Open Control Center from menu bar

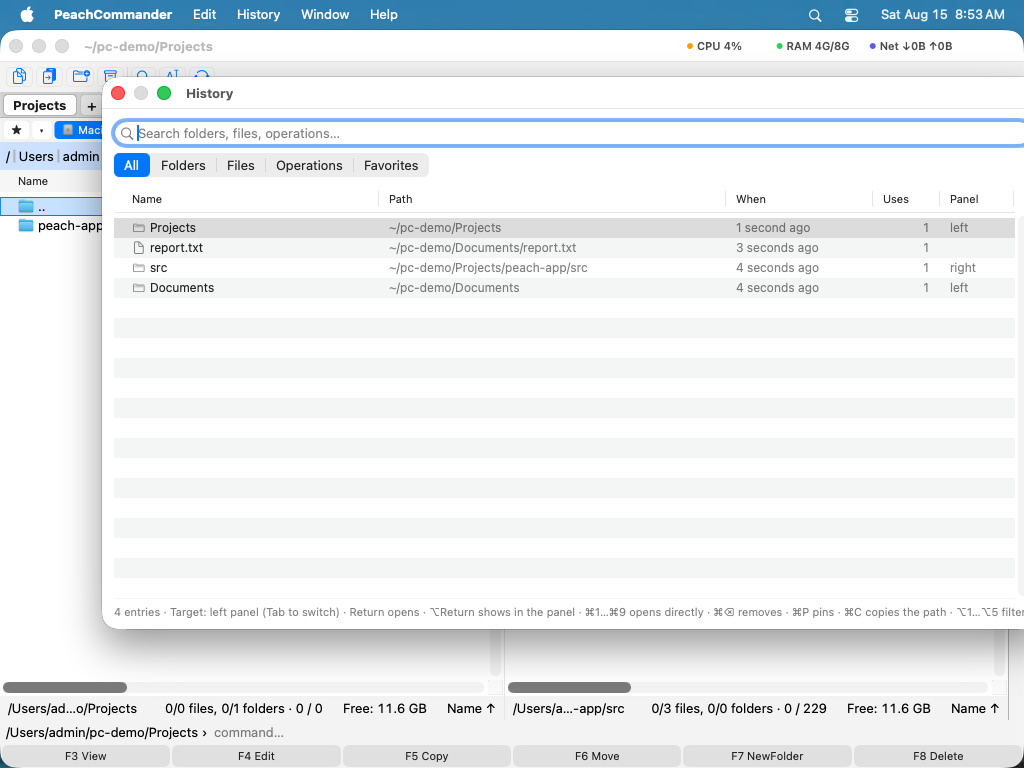[851, 15]
